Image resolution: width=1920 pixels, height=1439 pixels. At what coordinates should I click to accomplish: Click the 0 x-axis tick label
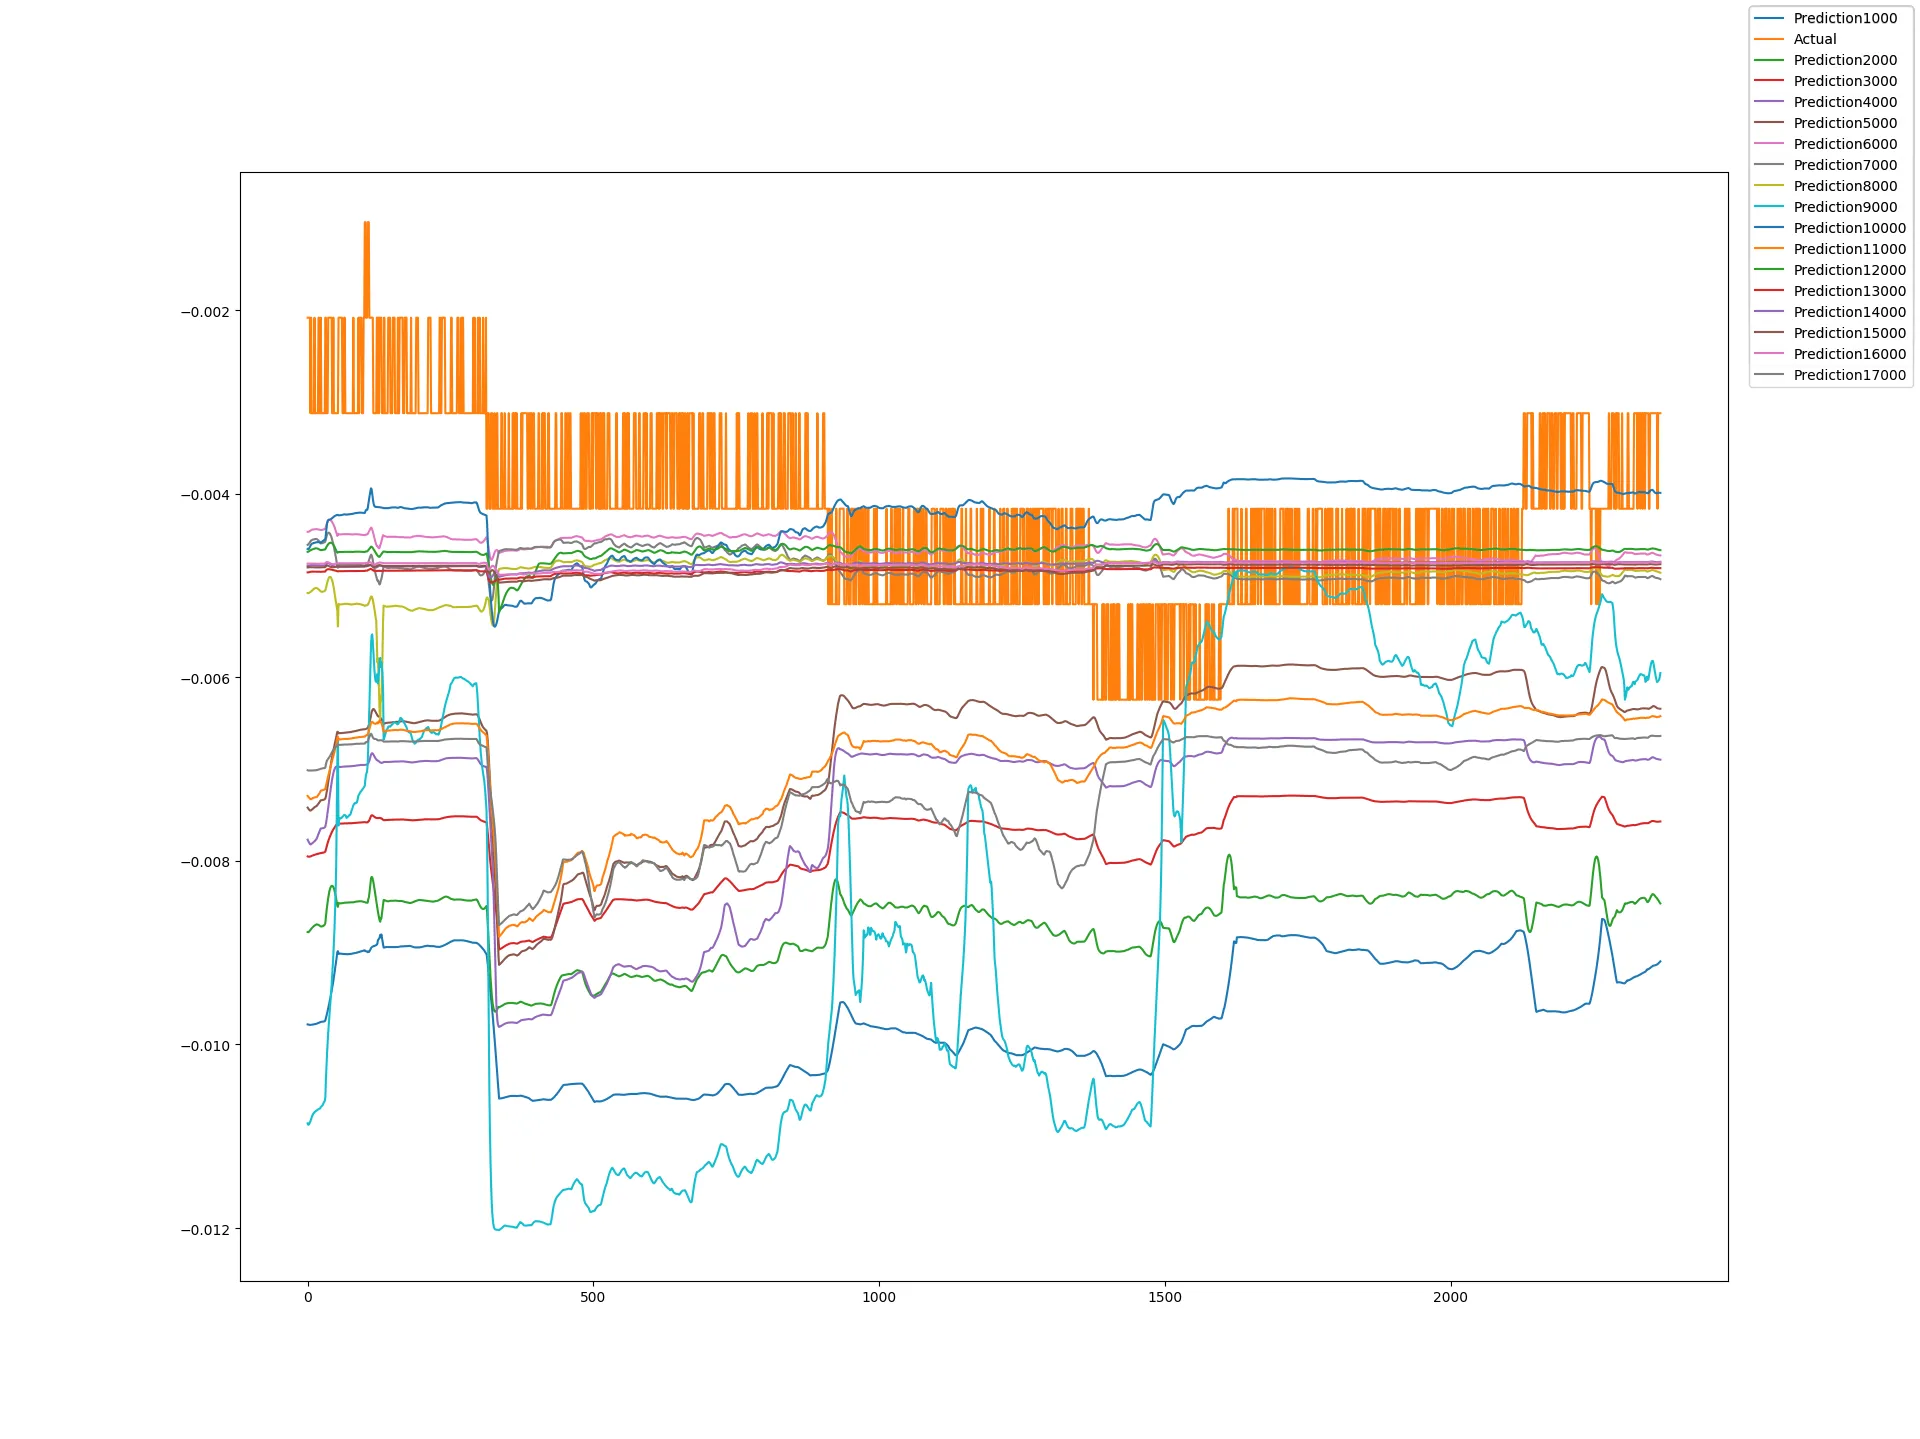308,1298
